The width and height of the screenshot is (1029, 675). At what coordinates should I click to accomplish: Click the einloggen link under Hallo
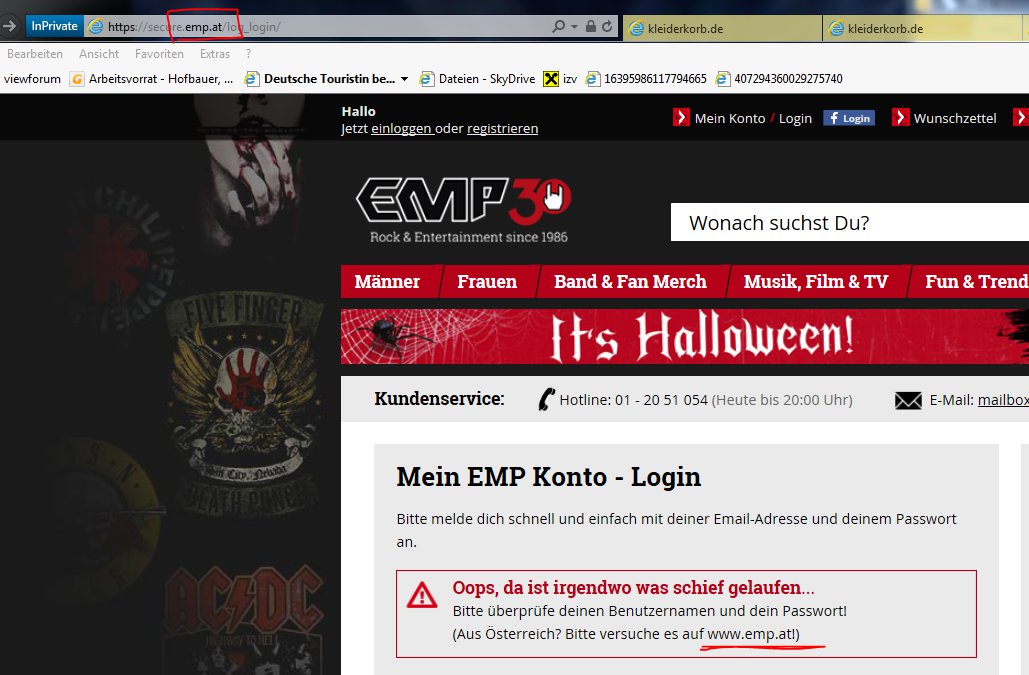pyautogui.click(x=401, y=129)
